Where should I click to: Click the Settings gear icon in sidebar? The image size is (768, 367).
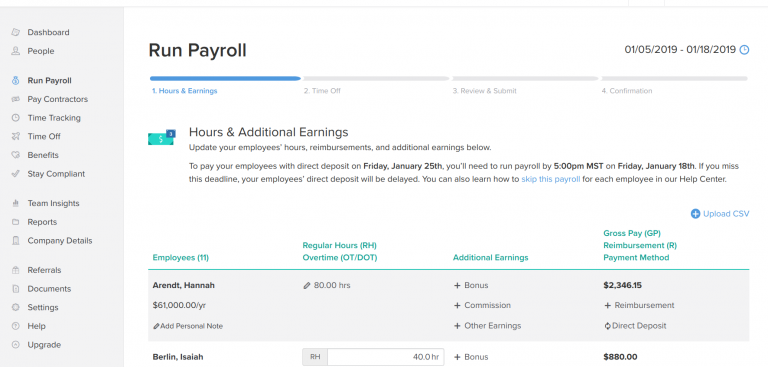pos(16,307)
